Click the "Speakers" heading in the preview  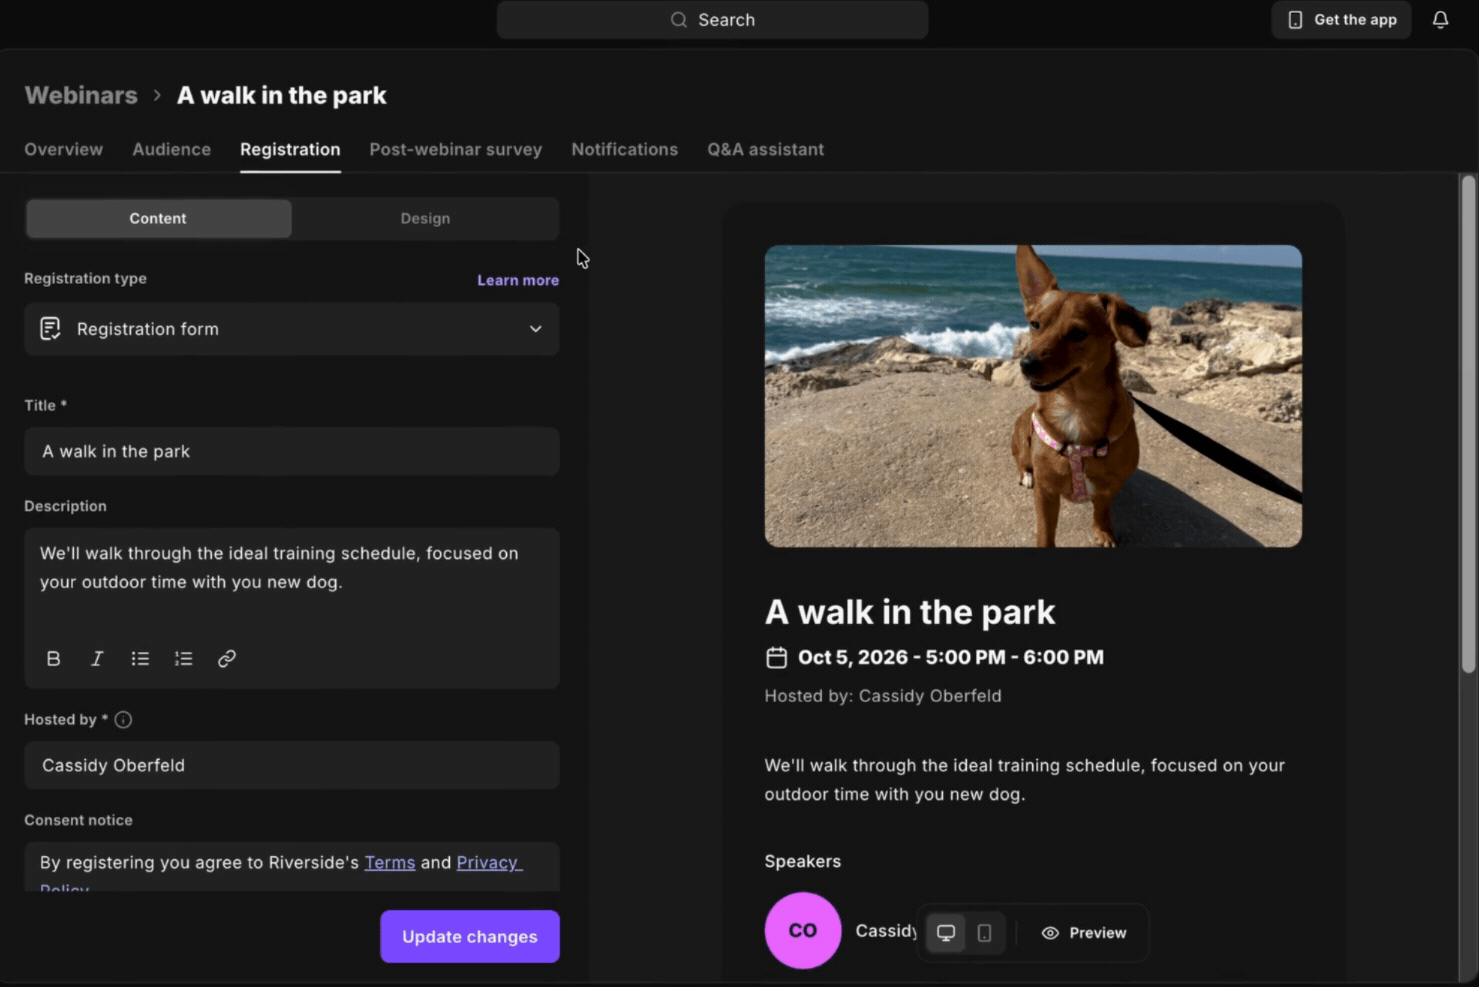[x=803, y=862]
